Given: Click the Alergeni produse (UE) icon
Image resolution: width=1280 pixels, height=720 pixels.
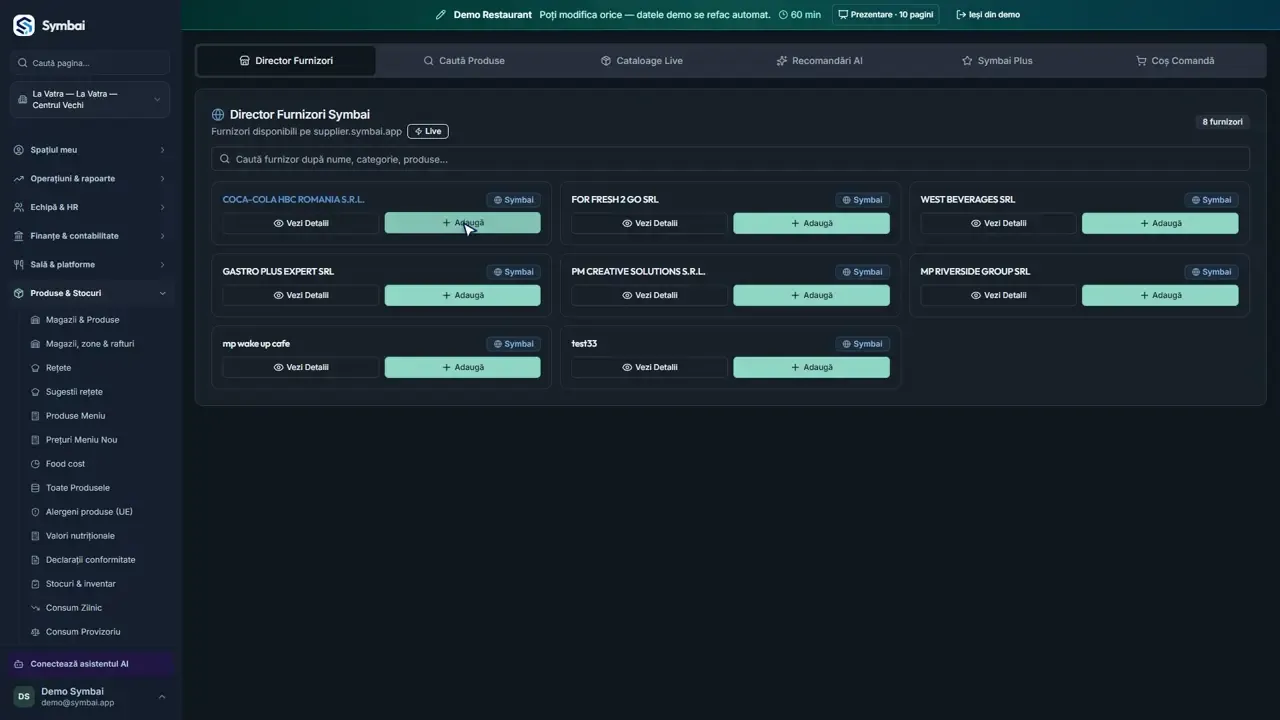Looking at the screenshot, I should pyautogui.click(x=36, y=512).
